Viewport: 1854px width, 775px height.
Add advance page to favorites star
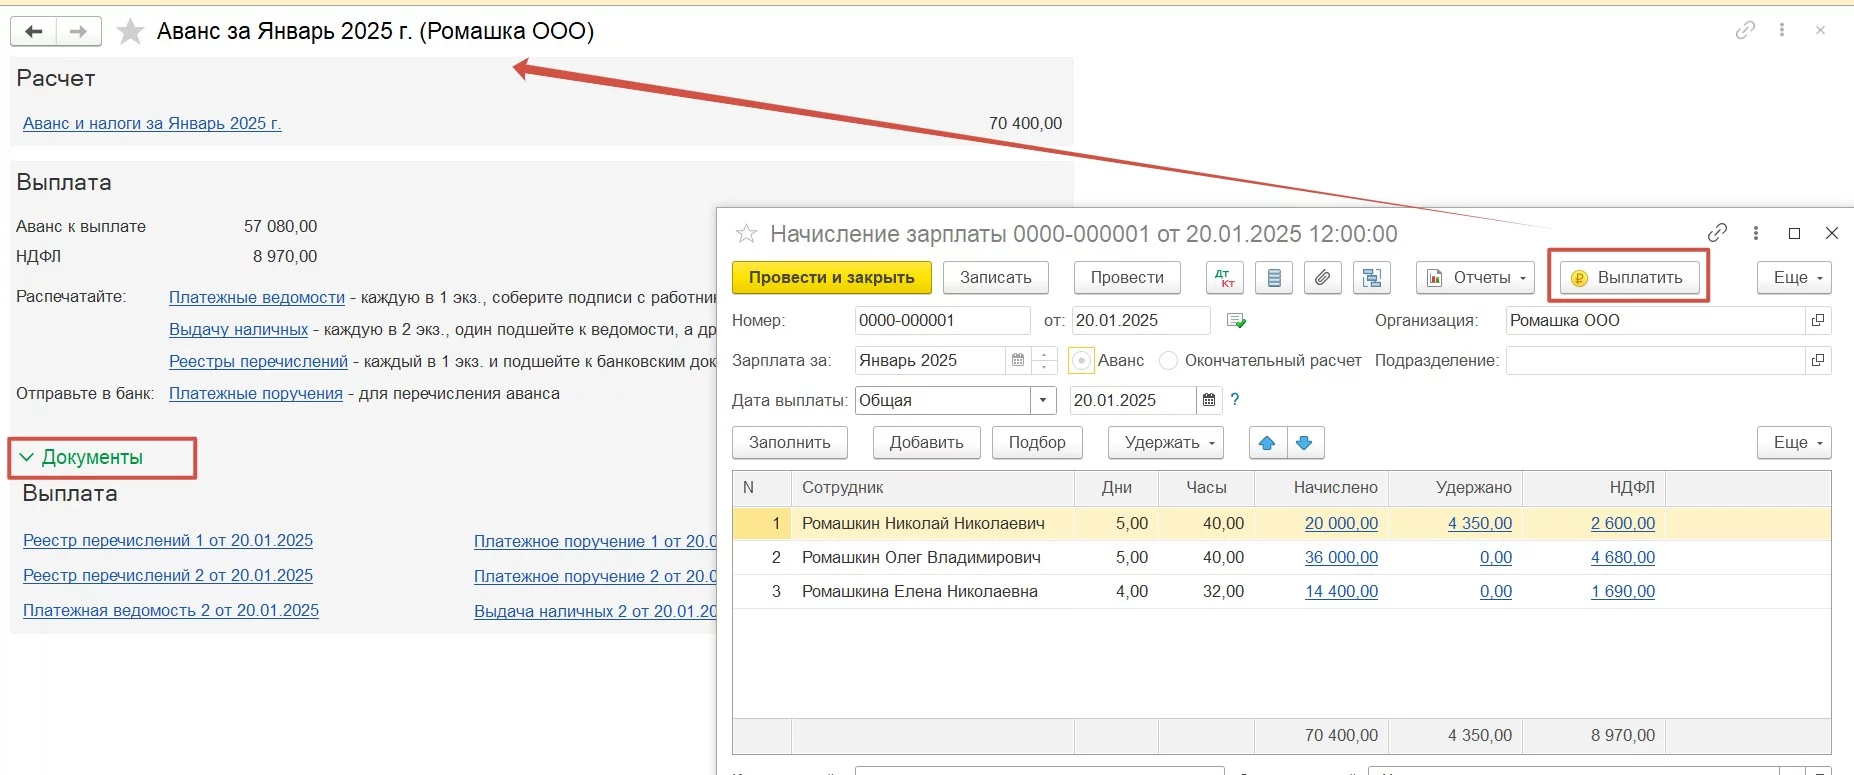[x=130, y=32]
